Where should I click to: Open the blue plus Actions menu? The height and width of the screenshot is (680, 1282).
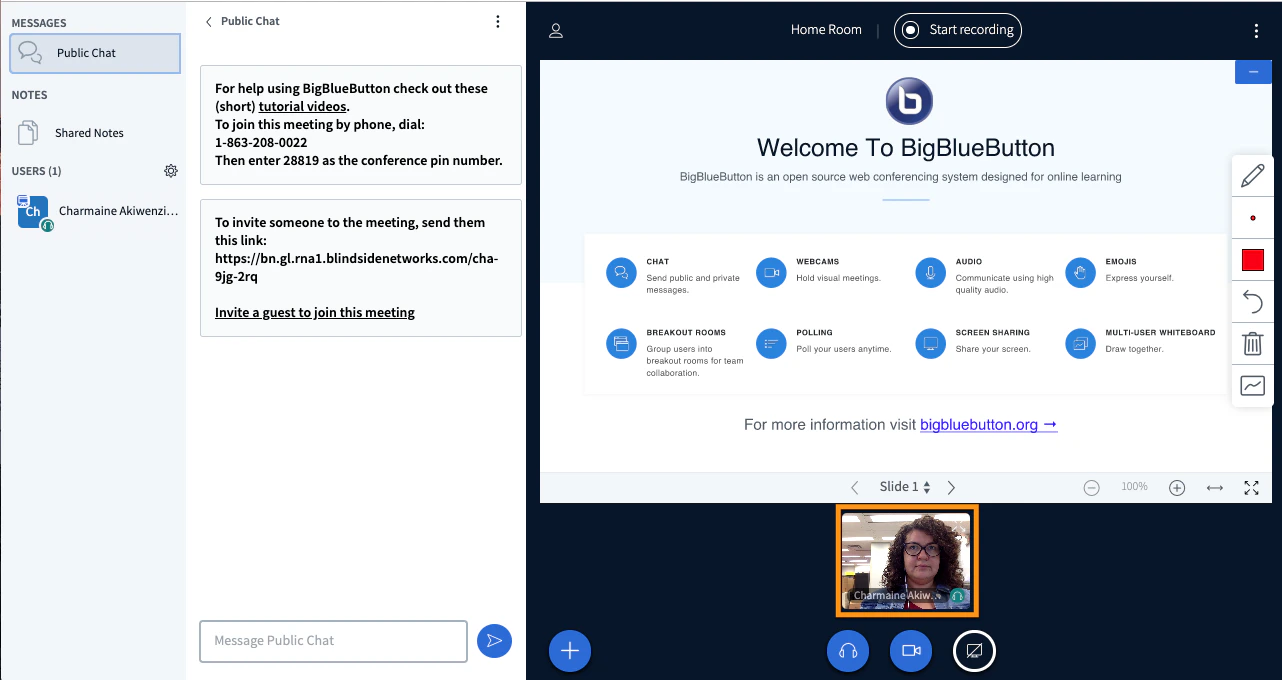click(570, 651)
